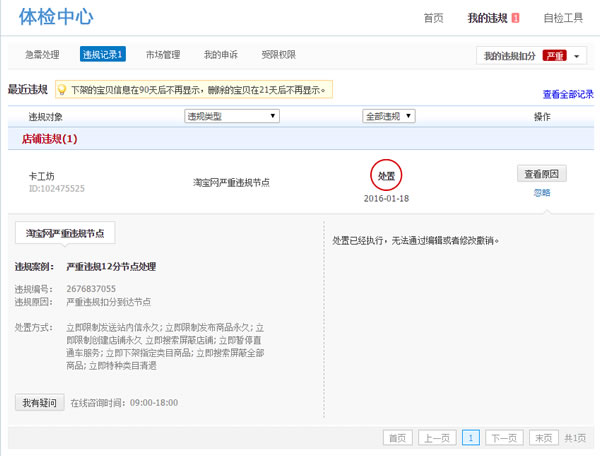Click the 体检中心 logo title
Viewport: 600px width, 456px height.
pos(58,17)
